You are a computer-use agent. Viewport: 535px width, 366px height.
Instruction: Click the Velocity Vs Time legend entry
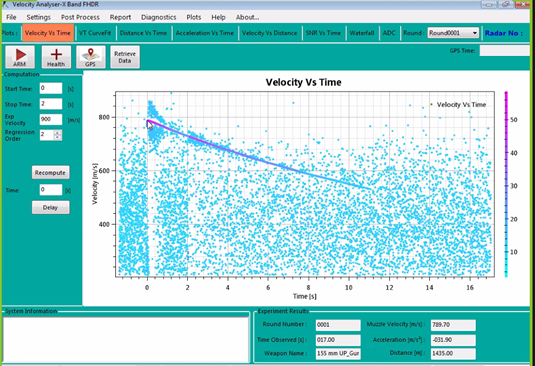pos(458,105)
